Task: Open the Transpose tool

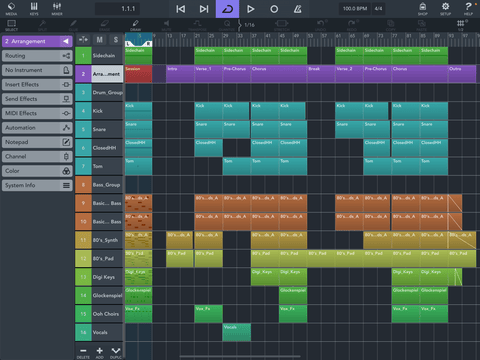Action: (197, 25)
